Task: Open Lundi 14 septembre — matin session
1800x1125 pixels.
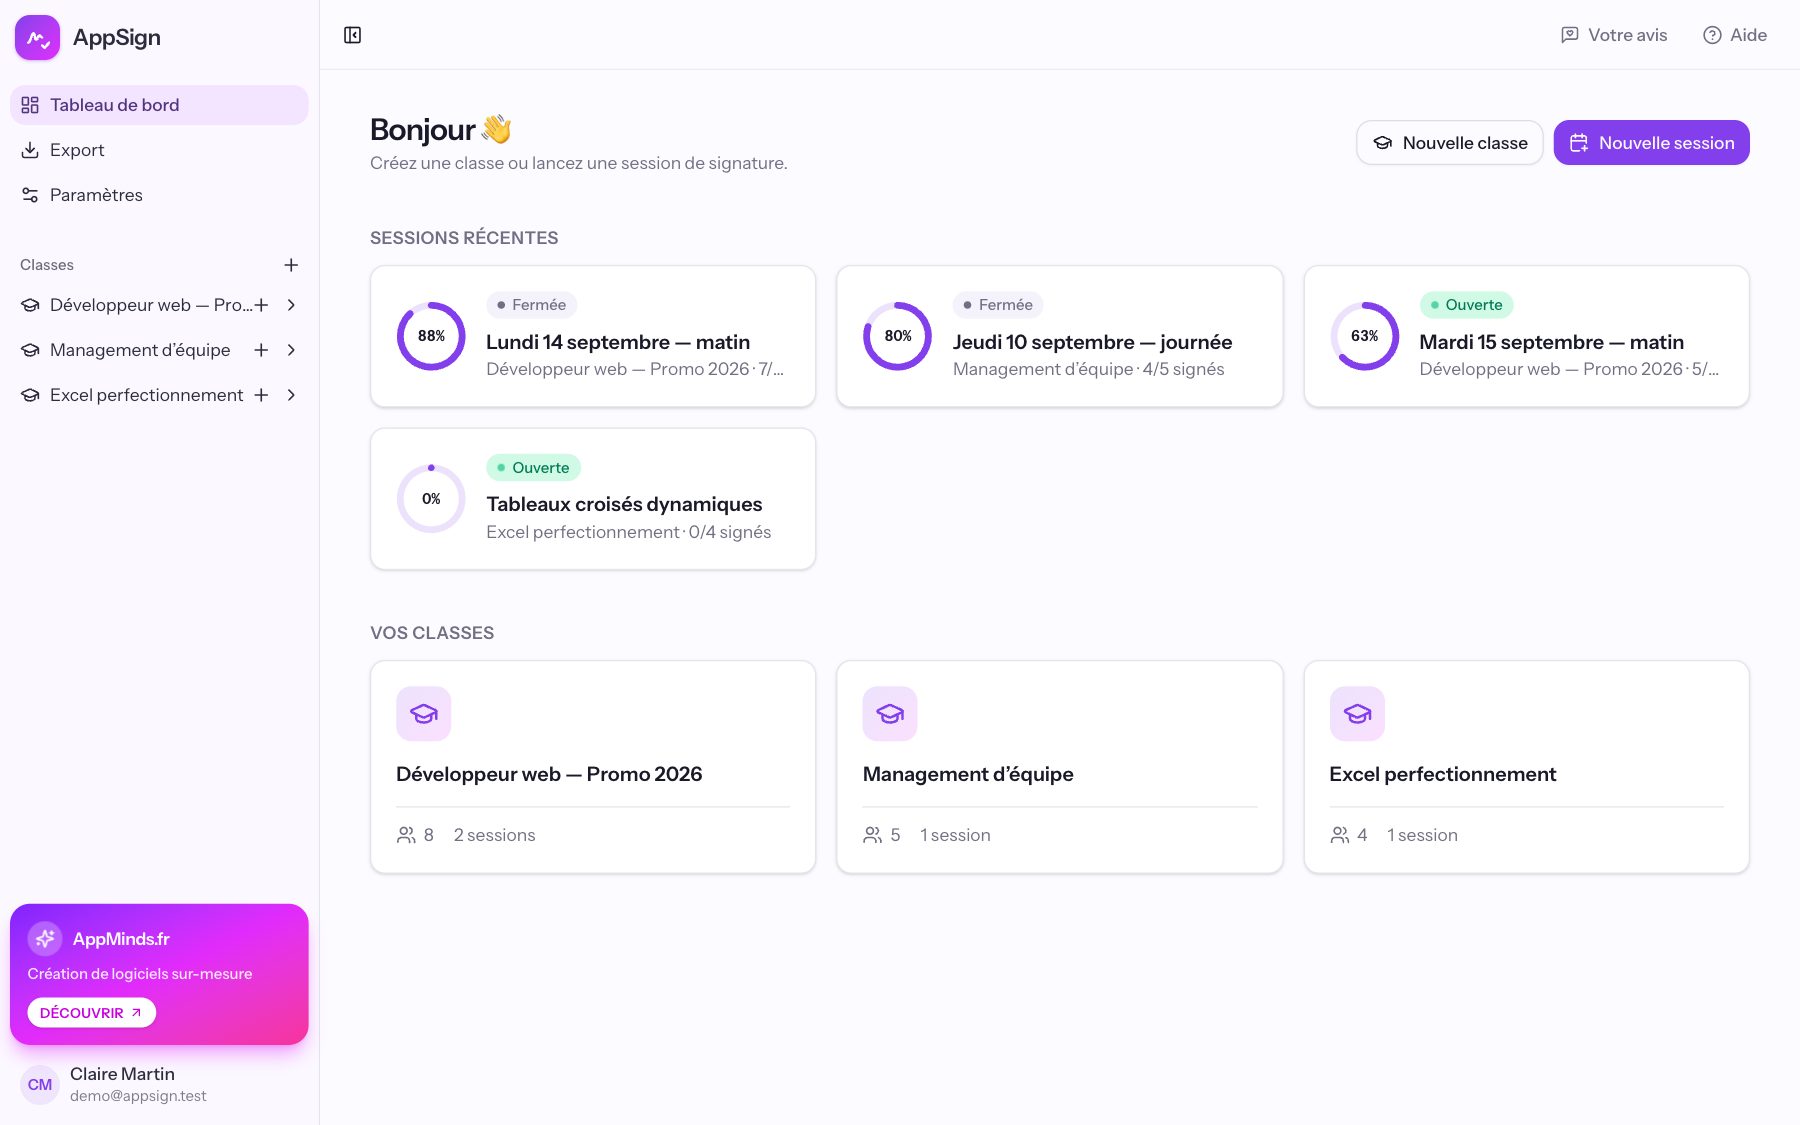Action: [593, 336]
